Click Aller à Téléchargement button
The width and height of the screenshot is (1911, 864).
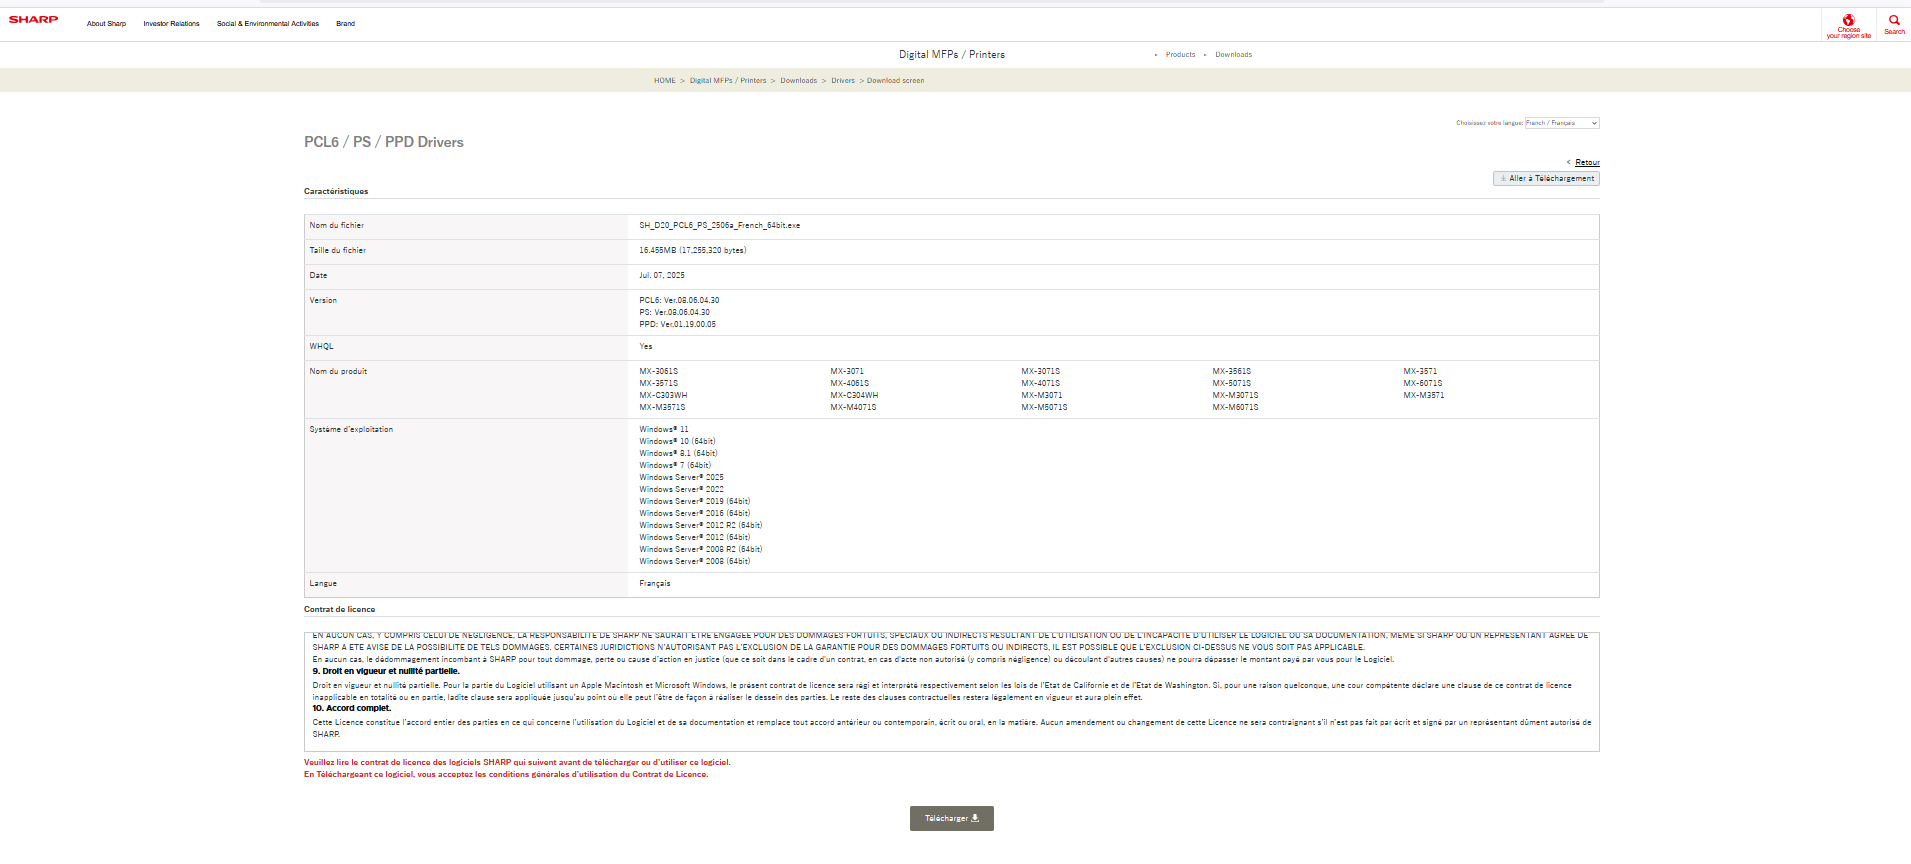pyautogui.click(x=1546, y=178)
